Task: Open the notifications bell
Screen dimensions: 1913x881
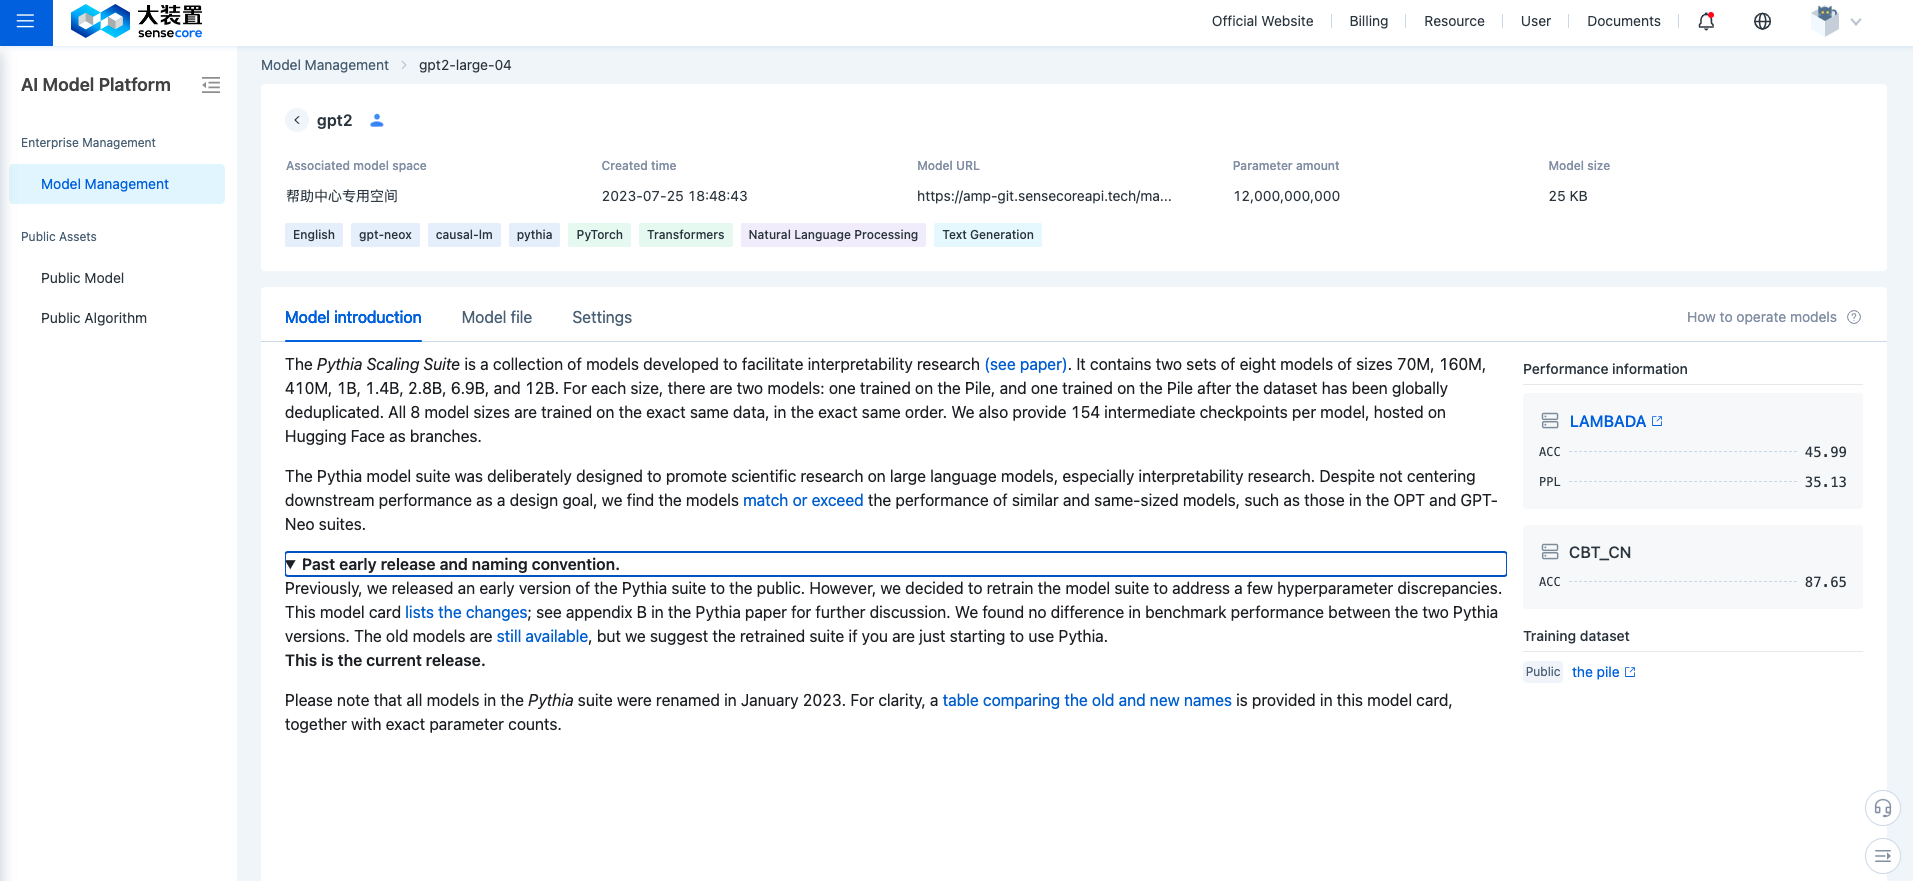Action: [1706, 21]
